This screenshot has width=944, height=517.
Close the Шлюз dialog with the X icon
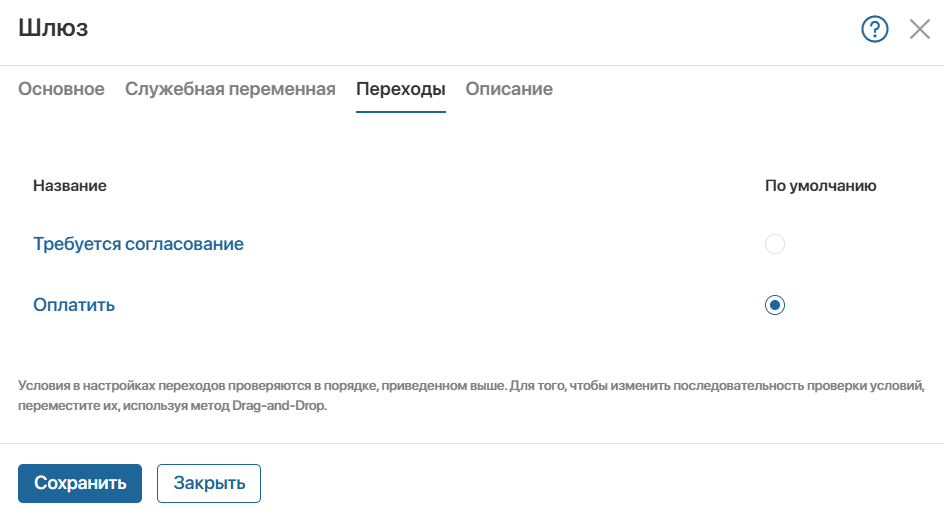(x=919, y=29)
